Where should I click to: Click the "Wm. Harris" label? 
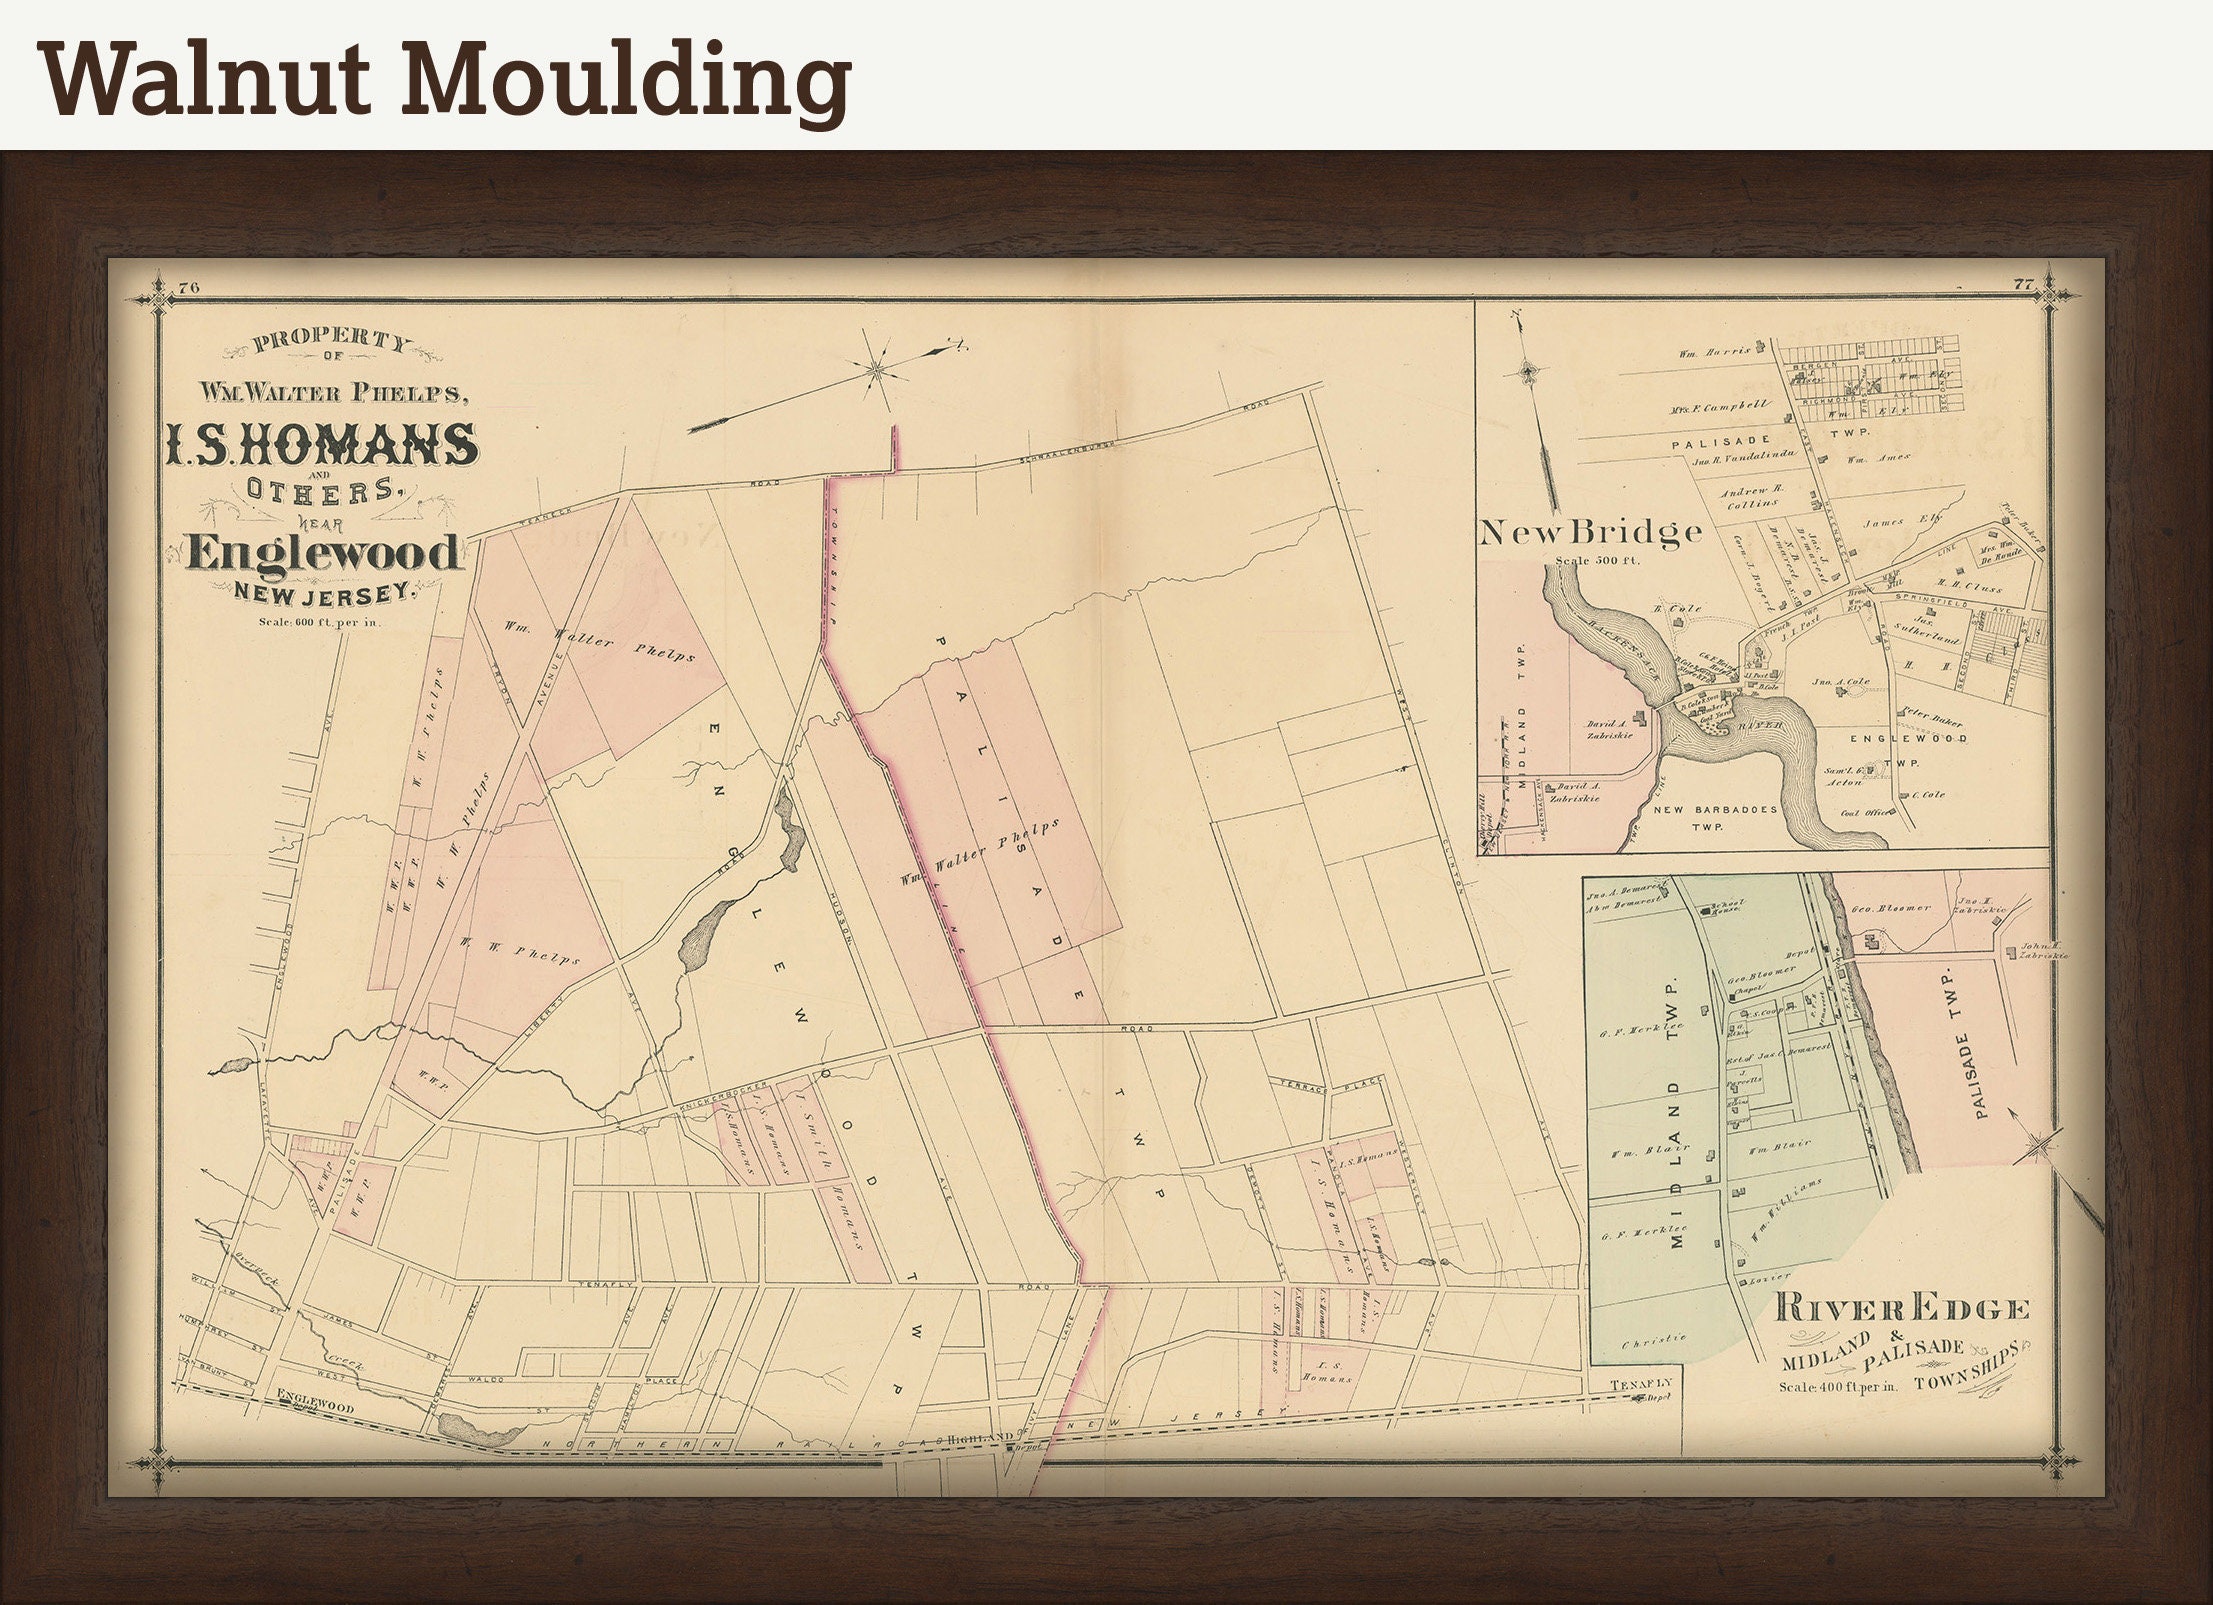click(1715, 352)
